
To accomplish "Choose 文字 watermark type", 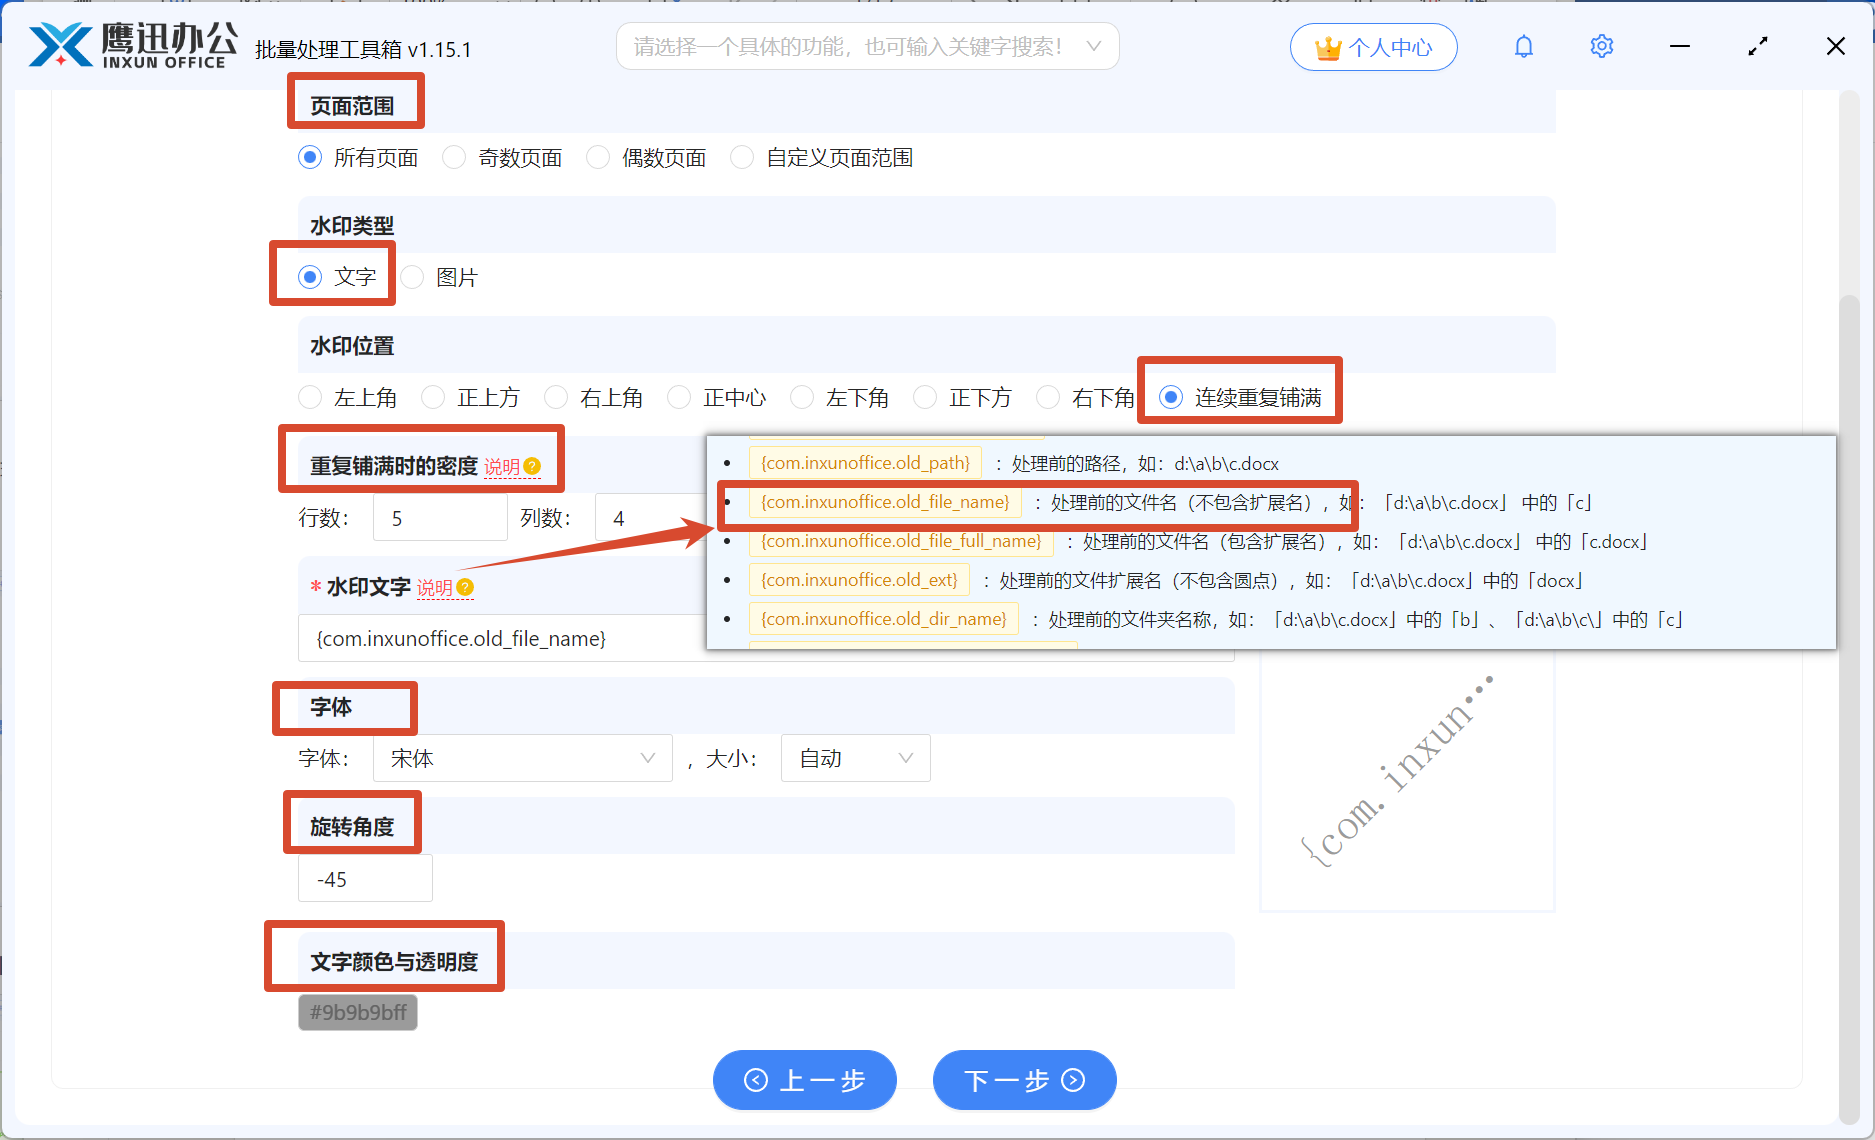I will pos(310,277).
